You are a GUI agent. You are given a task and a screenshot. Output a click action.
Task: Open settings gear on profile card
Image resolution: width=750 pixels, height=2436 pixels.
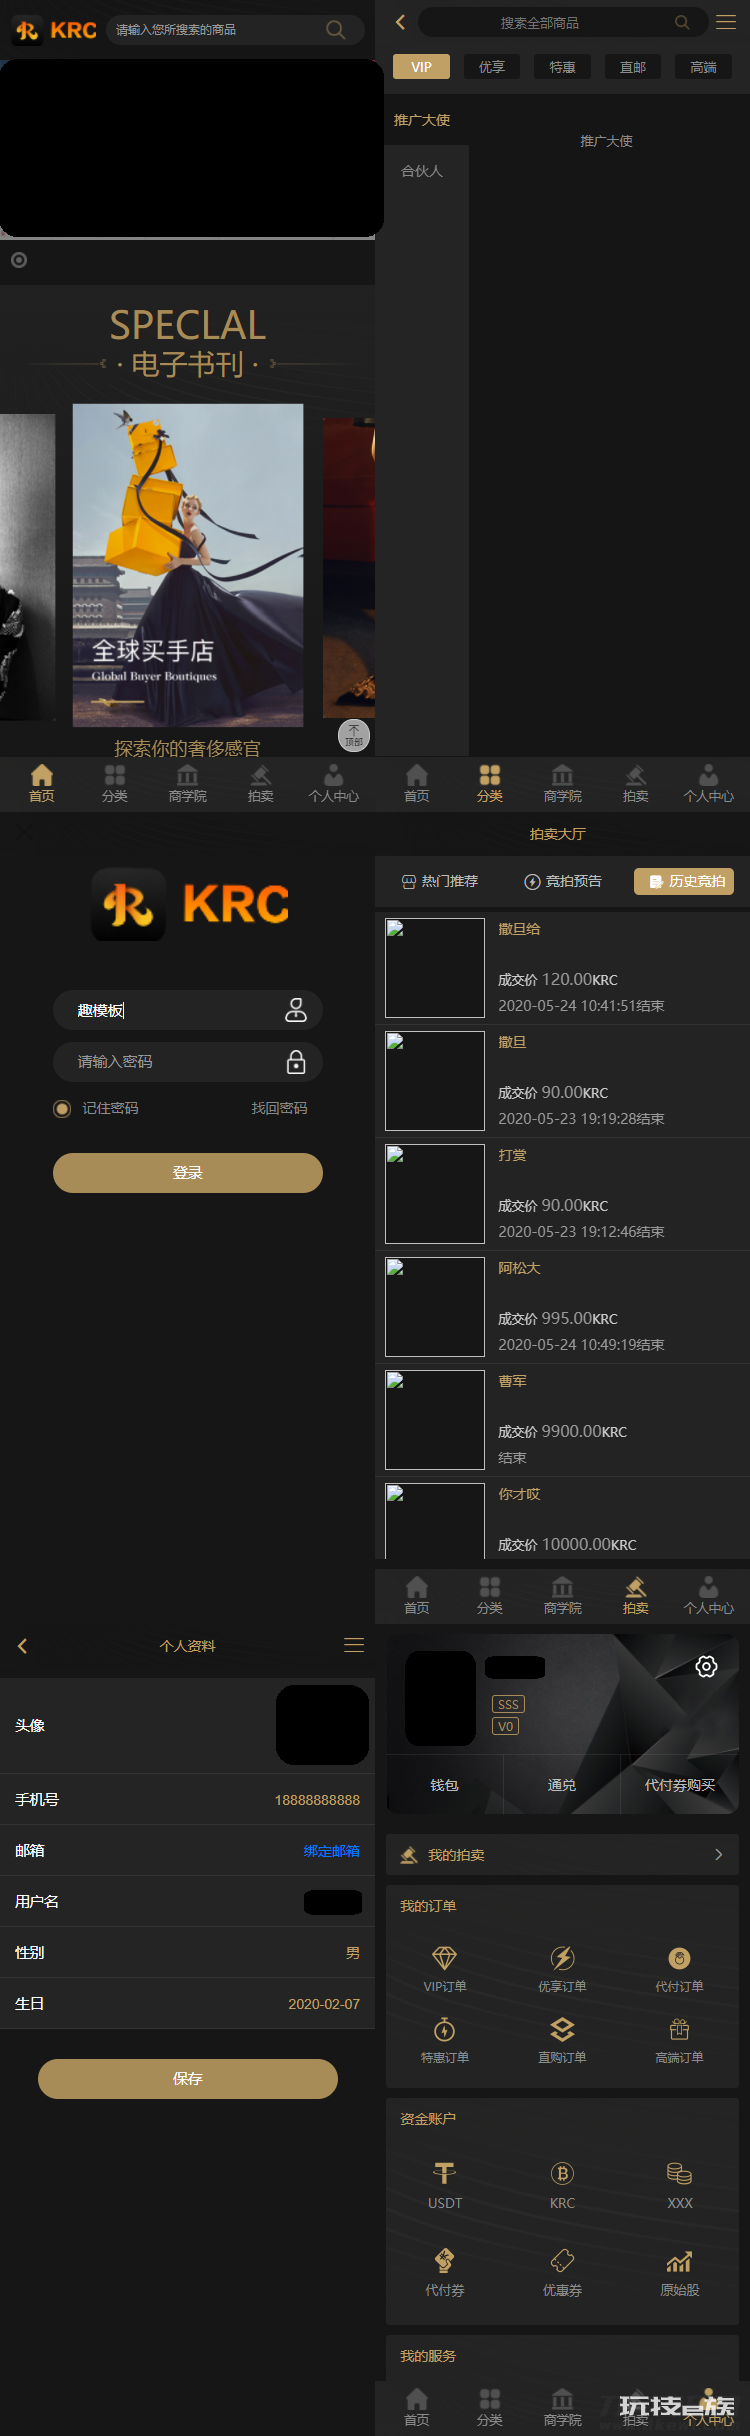pyautogui.click(x=706, y=1666)
